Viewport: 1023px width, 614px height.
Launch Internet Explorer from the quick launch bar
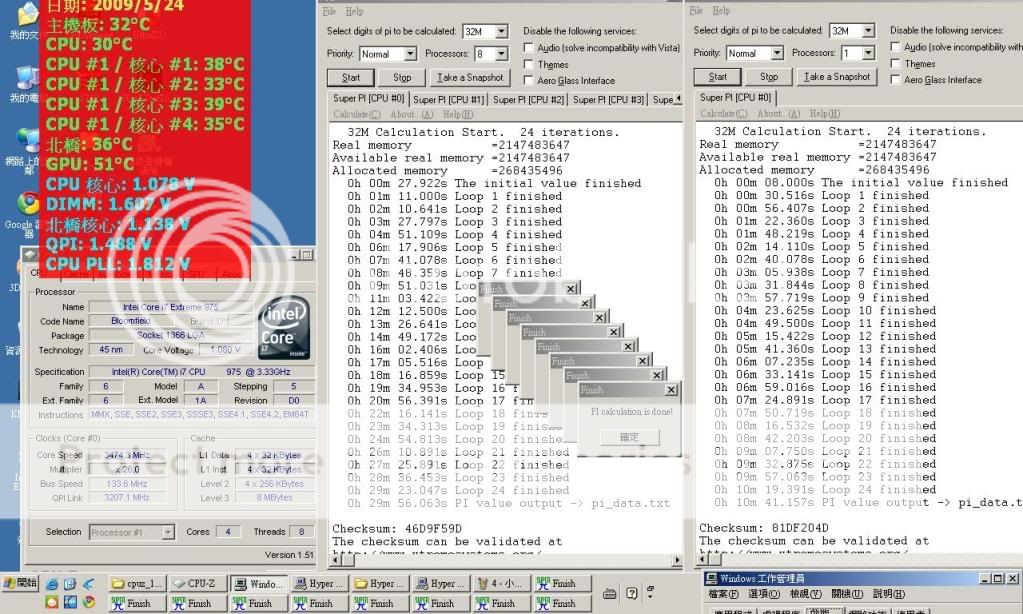52,584
